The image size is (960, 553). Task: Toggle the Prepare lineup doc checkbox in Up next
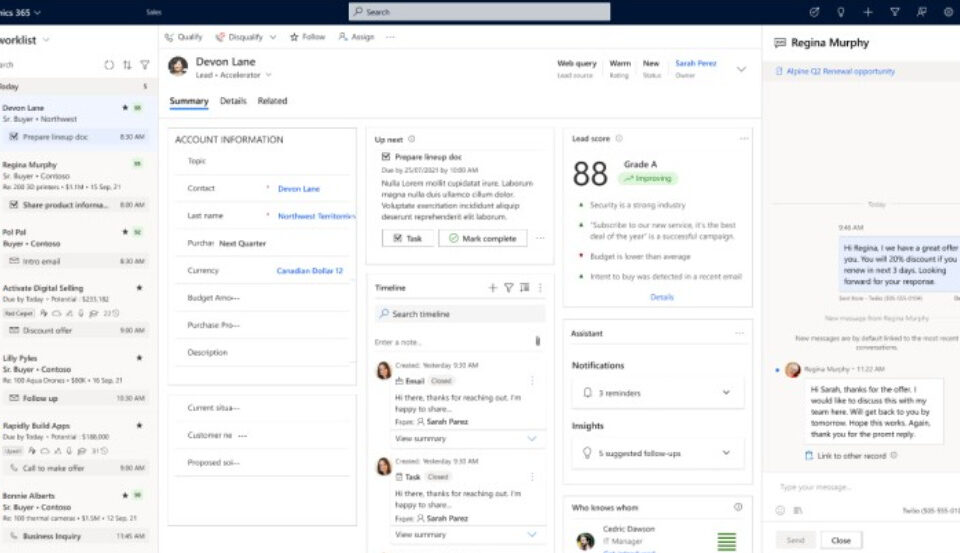click(386, 157)
